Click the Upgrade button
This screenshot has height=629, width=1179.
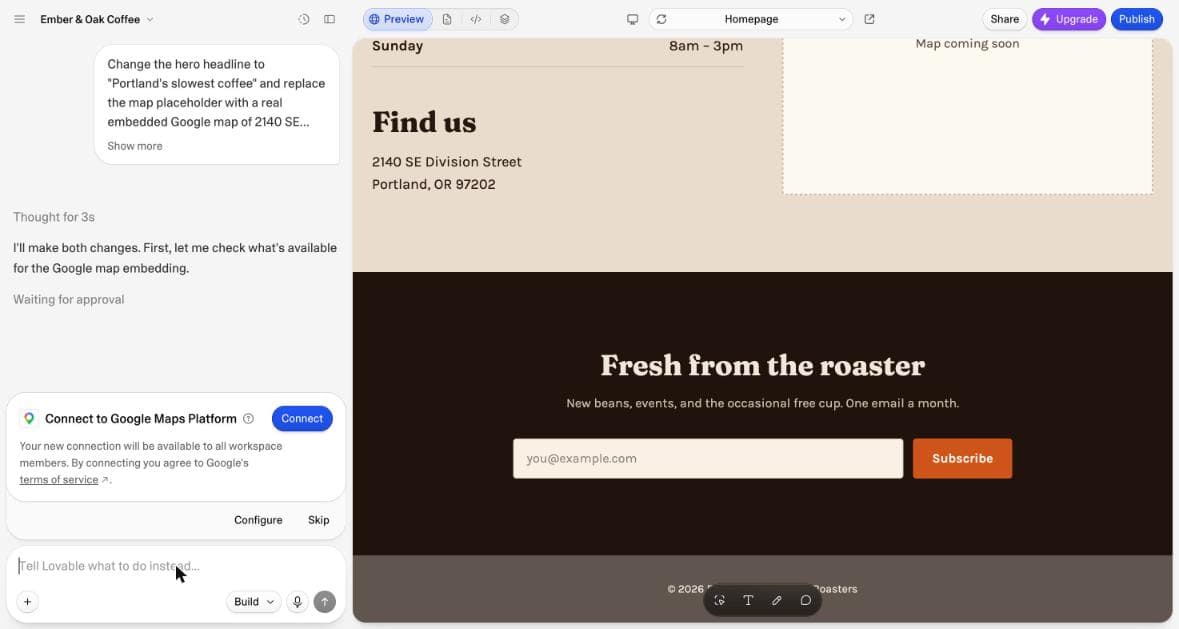pyautogui.click(x=1068, y=20)
